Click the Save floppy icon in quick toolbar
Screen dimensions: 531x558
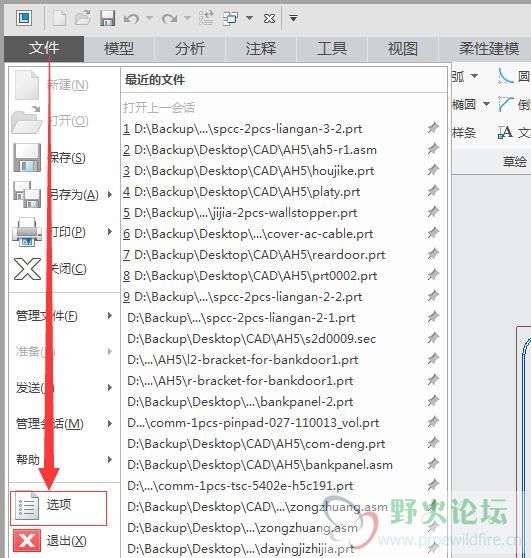click(107, 18)
